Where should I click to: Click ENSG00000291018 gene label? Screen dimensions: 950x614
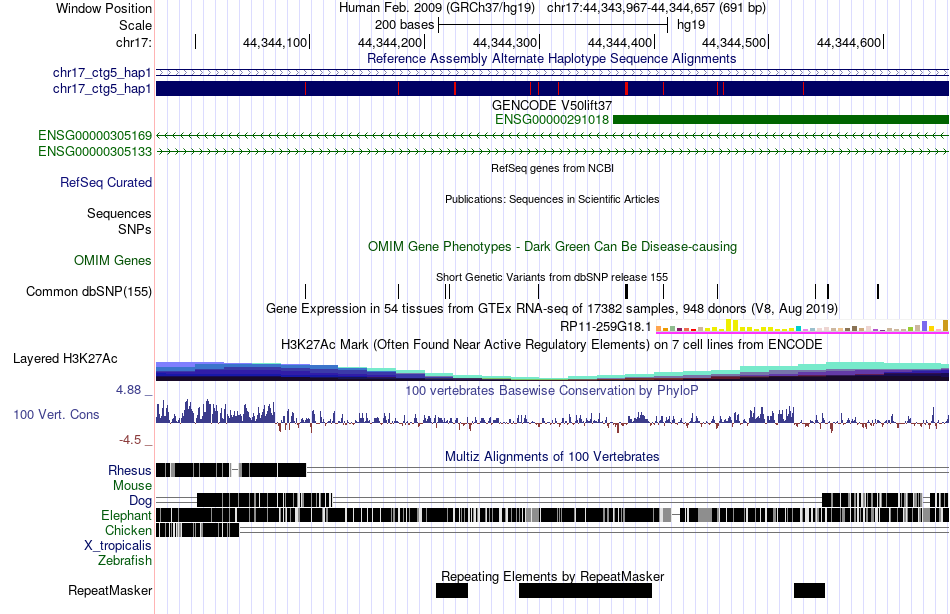tap(551, 119)
